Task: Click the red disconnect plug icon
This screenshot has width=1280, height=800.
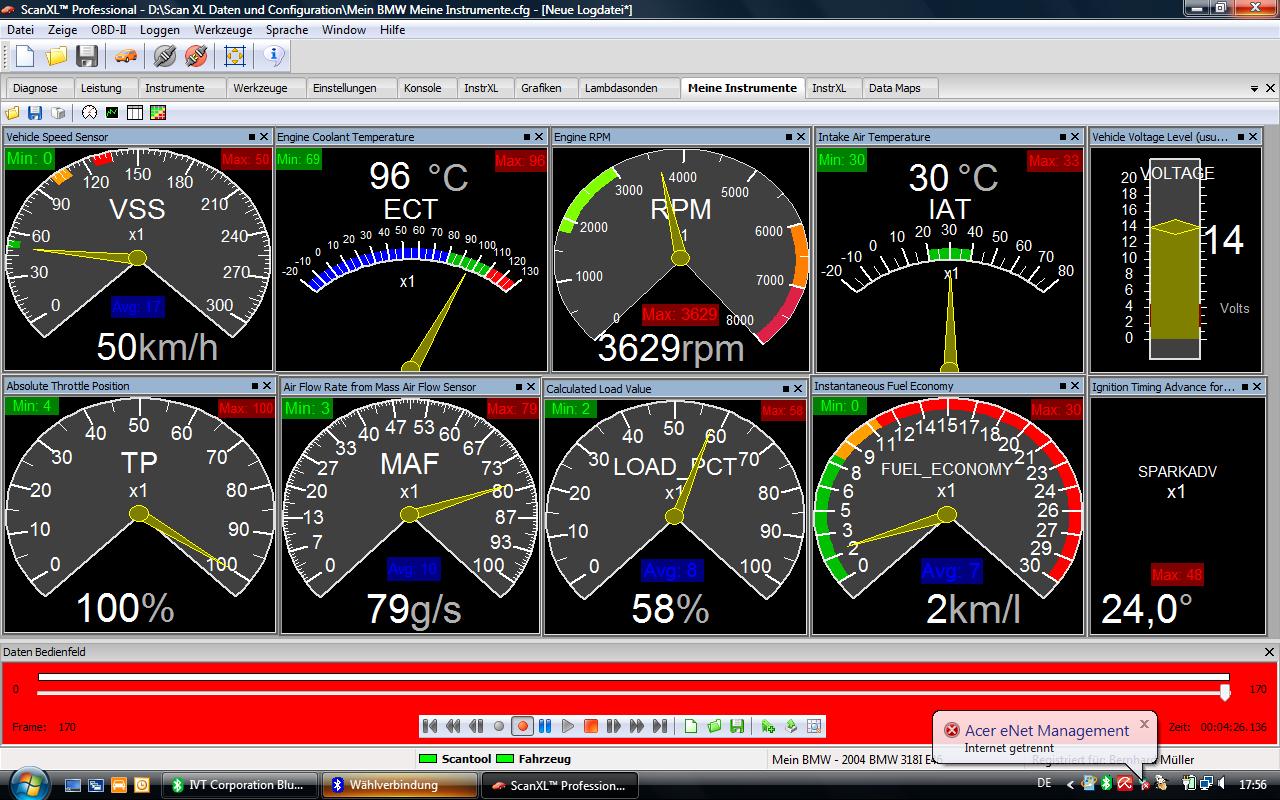Action: point(196,56)
